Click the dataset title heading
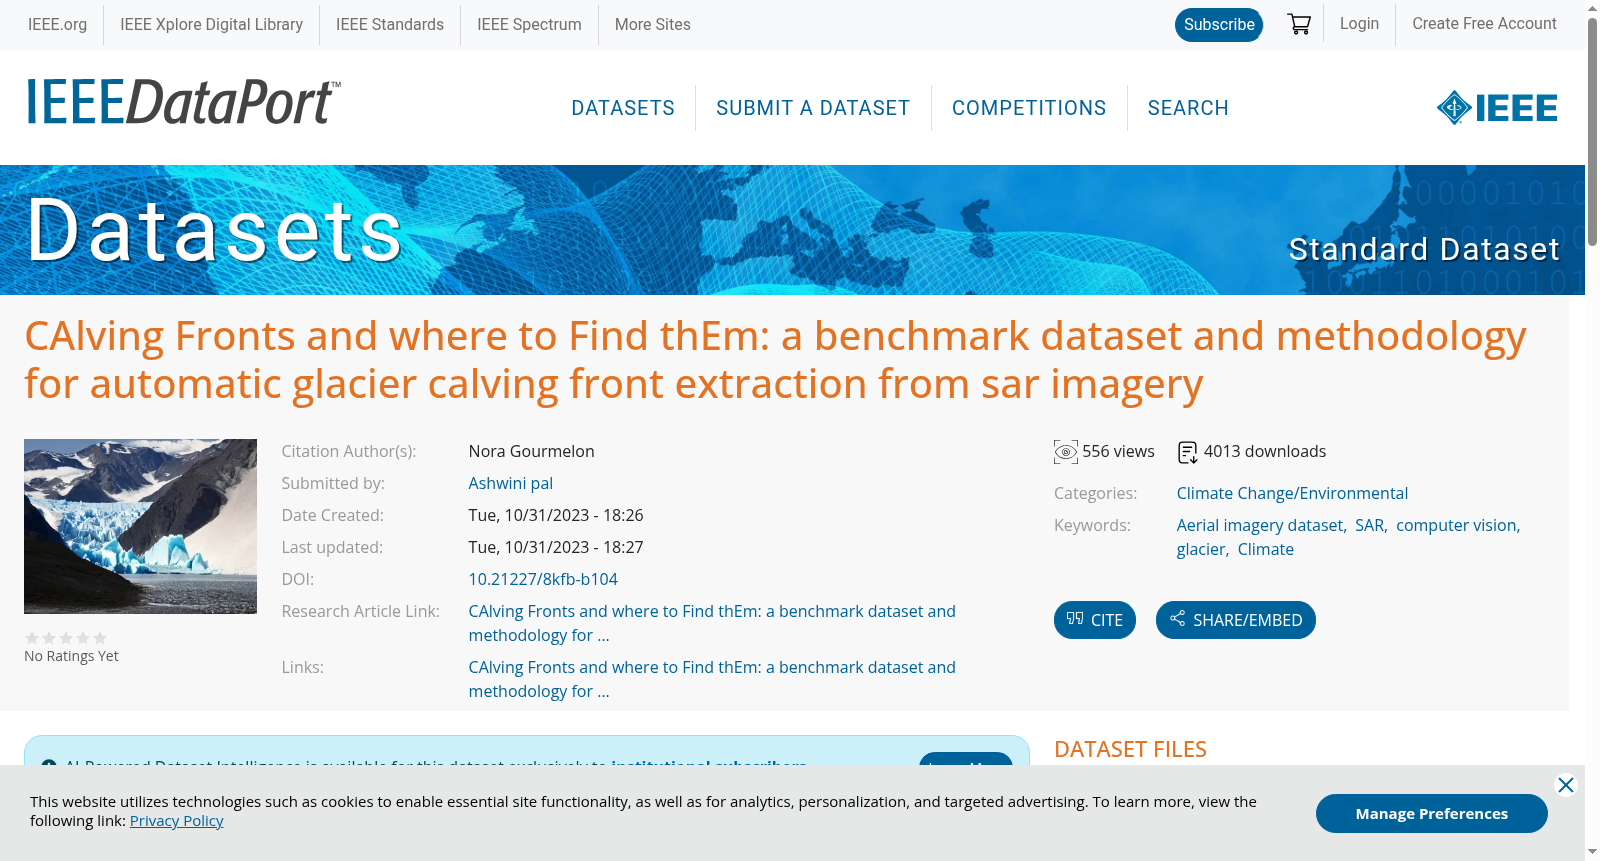Image resolution: width=1600 pixels, height=861 pixels. [x=775, y=360]
